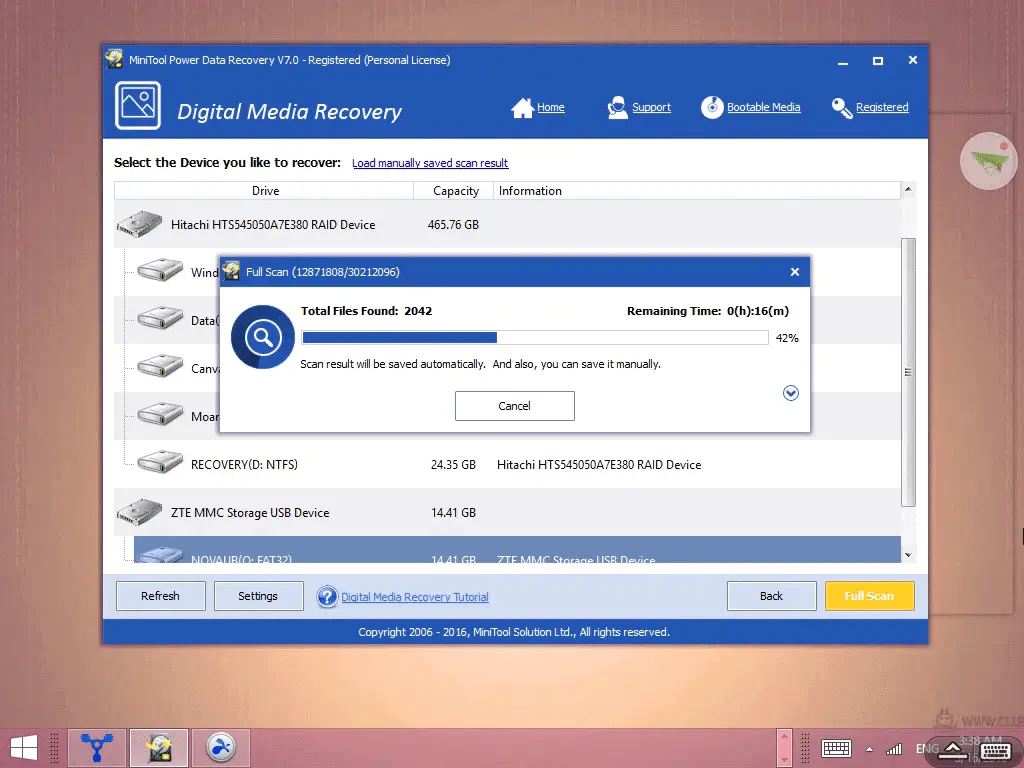
Task: Click the RECOVERY row's Information text "Hitachi HTS545050A7E380 RAID Device"
Action: (x=599, y=464)
